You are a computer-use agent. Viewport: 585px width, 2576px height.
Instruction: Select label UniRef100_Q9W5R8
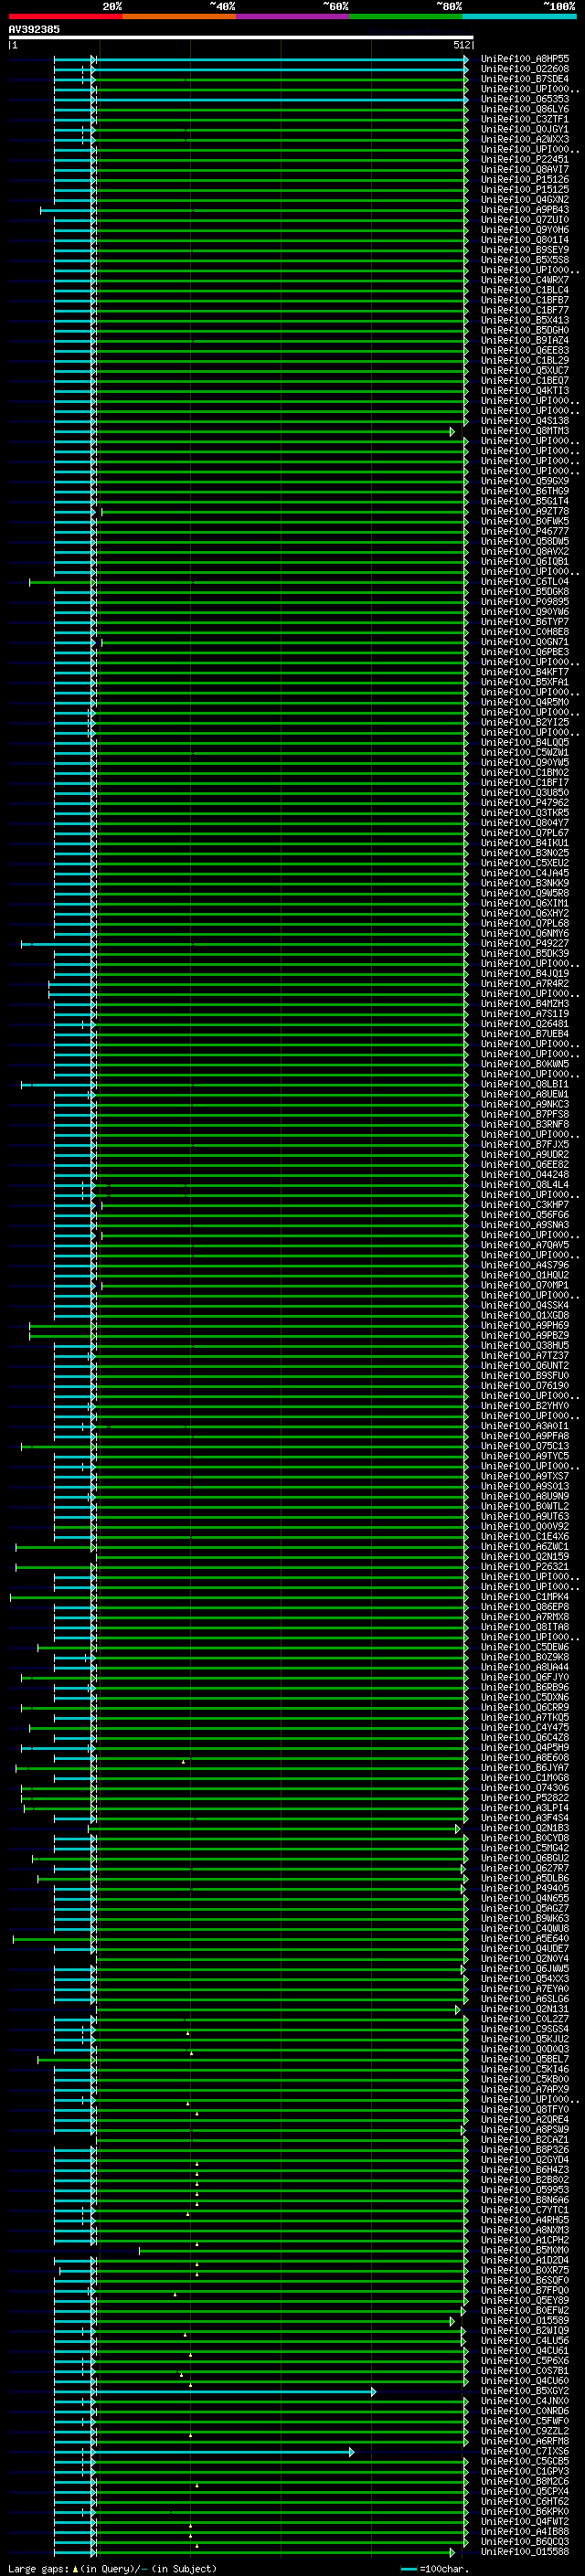tap(524, 894)
